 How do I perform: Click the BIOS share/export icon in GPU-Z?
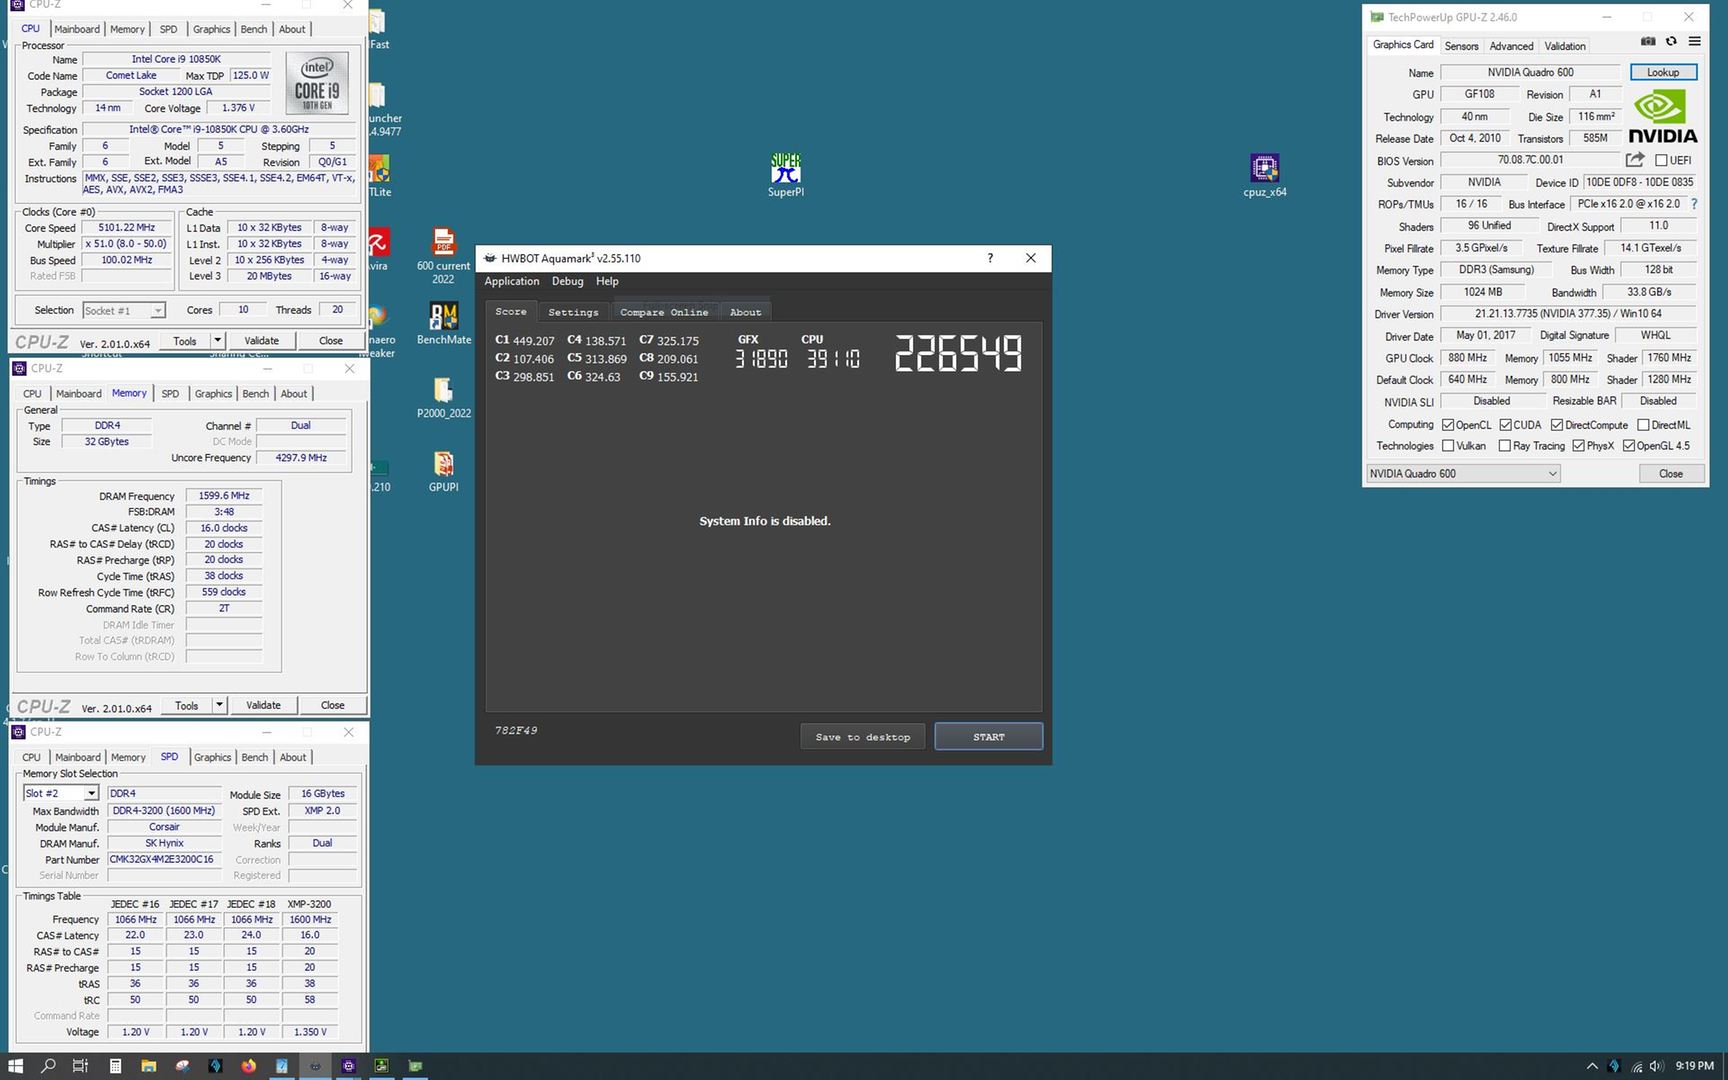[1635, 160]
